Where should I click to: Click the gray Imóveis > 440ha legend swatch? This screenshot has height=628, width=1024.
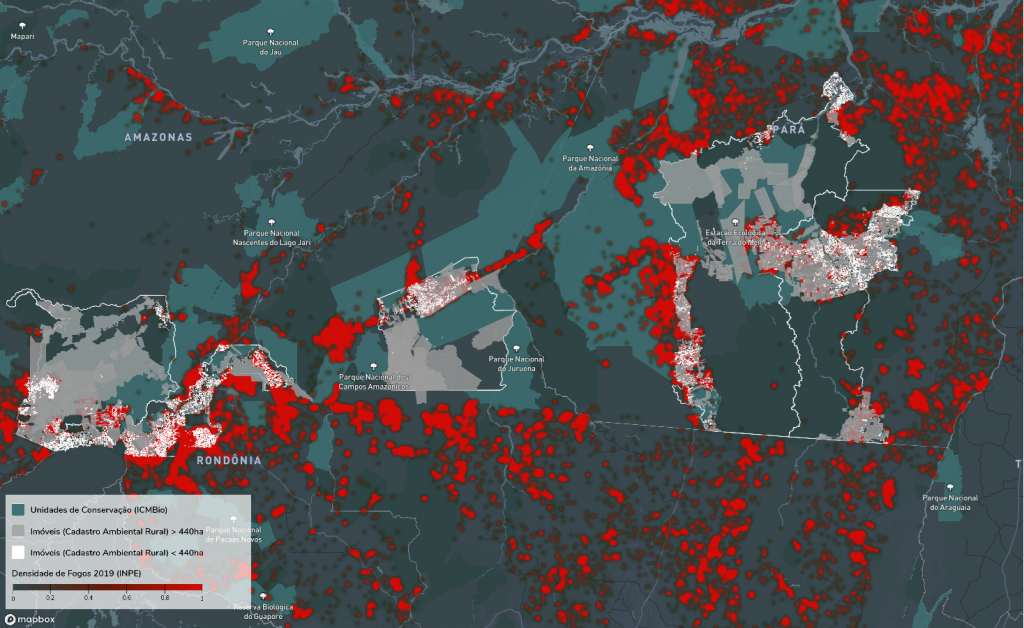pyautogui.click(x=18, y=531)
